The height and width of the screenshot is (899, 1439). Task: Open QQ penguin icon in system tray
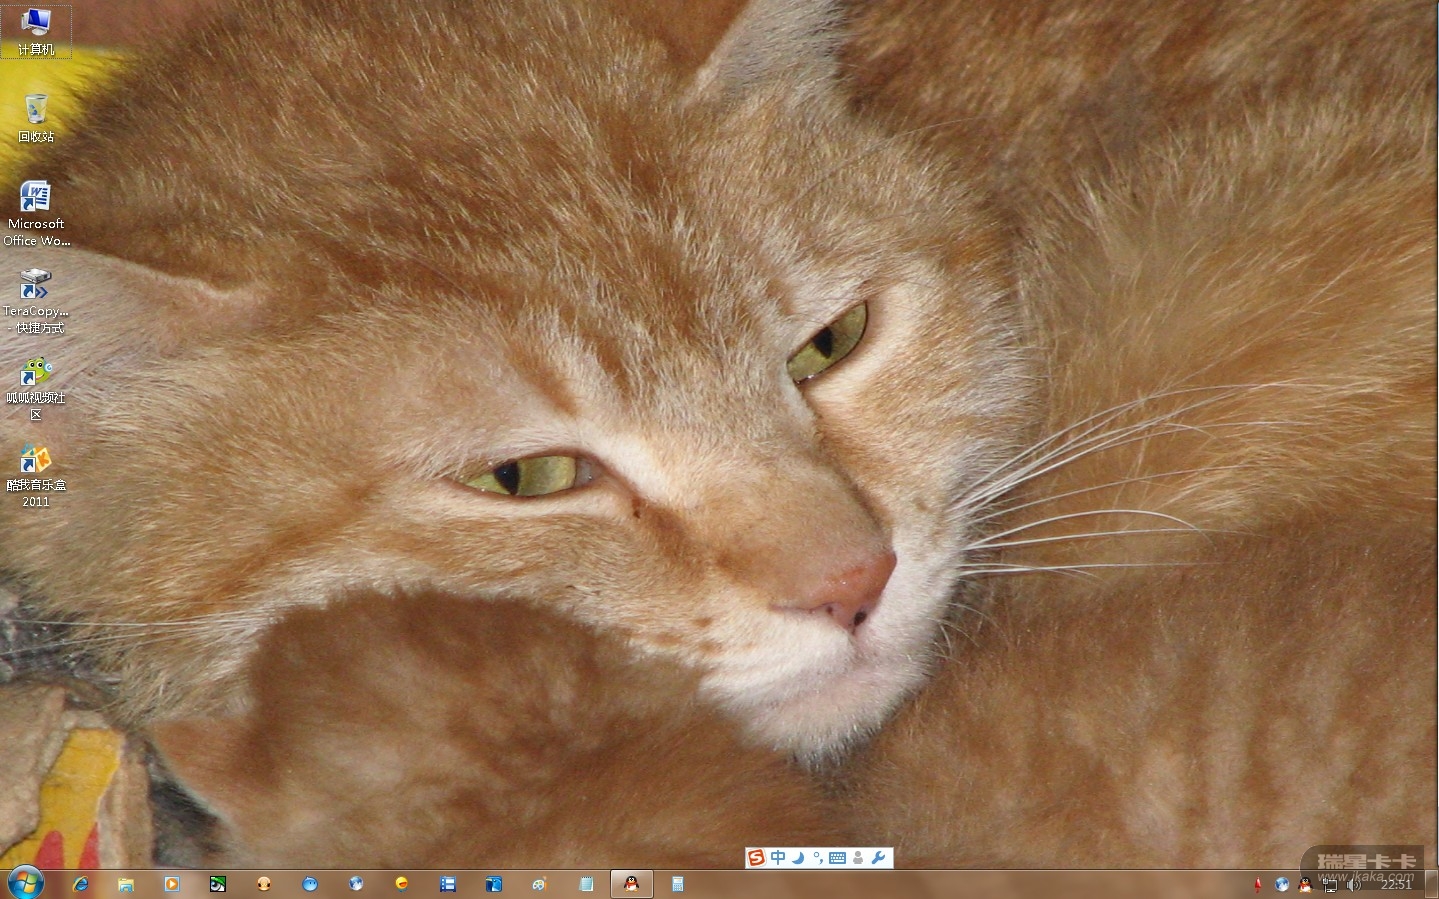click(x=1305, y=884)
